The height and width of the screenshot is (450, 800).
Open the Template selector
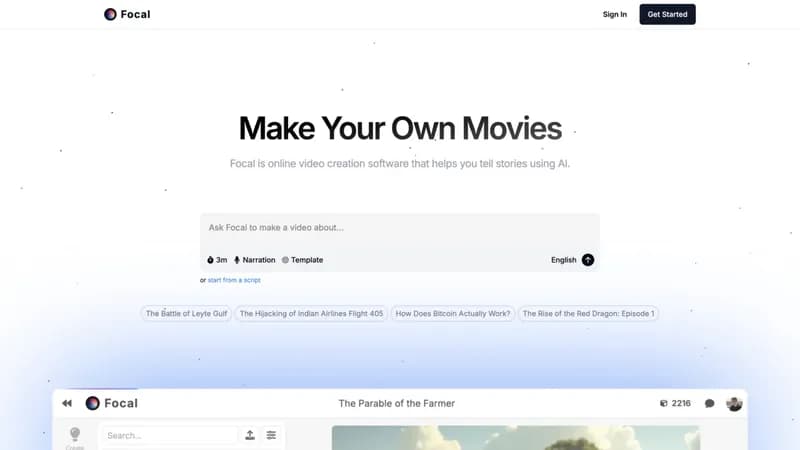303,260
